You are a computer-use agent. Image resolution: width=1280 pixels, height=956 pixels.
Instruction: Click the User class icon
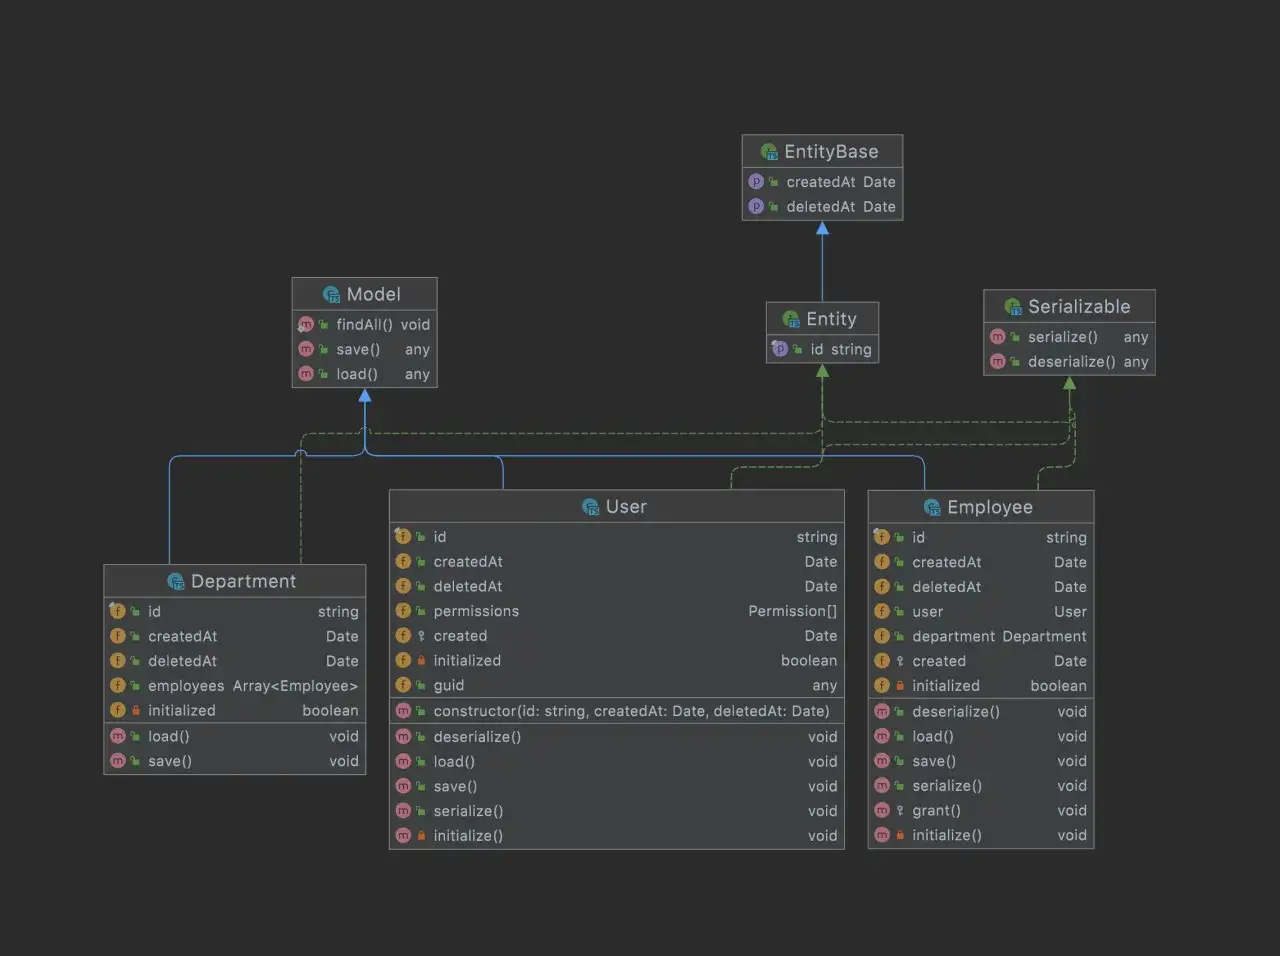pyautogui.click(x=590, y=507)
